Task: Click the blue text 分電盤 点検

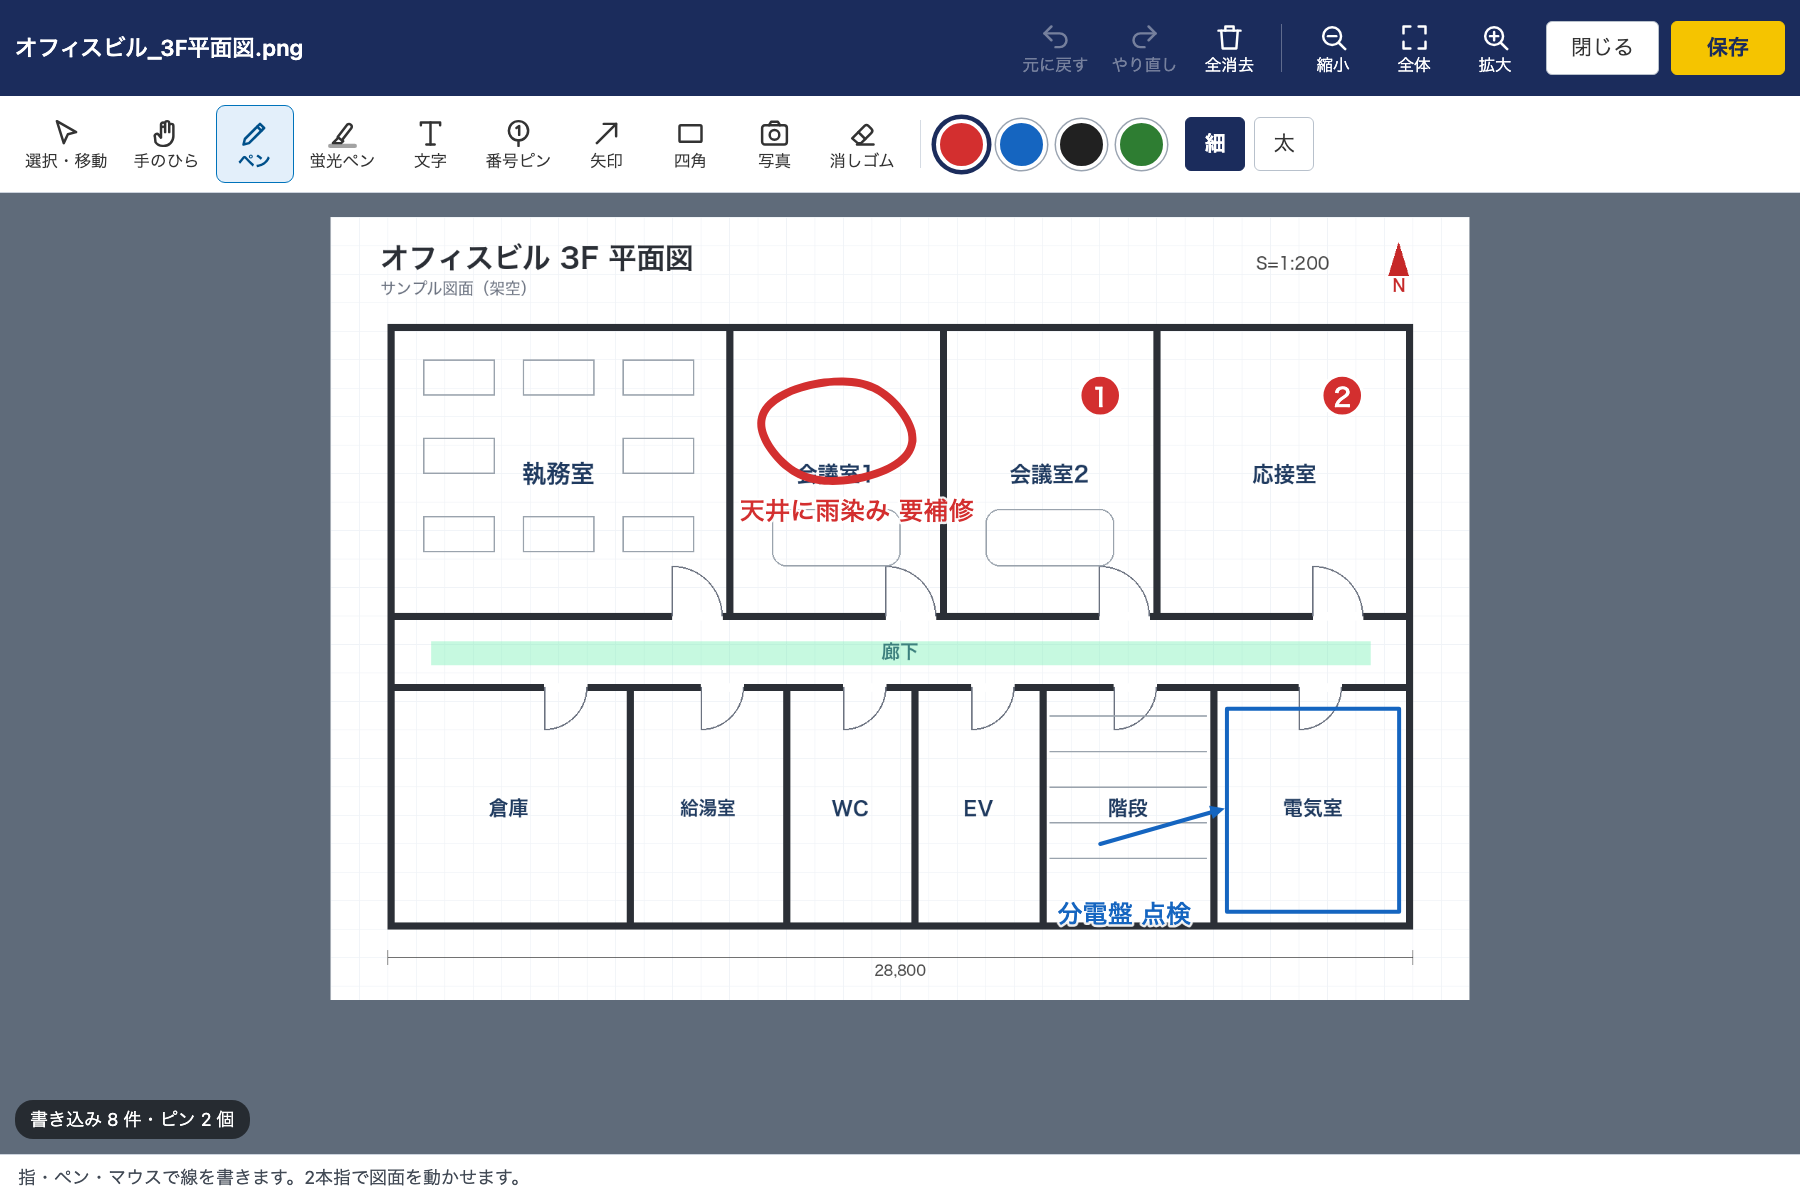Action: click(1124, 914)
